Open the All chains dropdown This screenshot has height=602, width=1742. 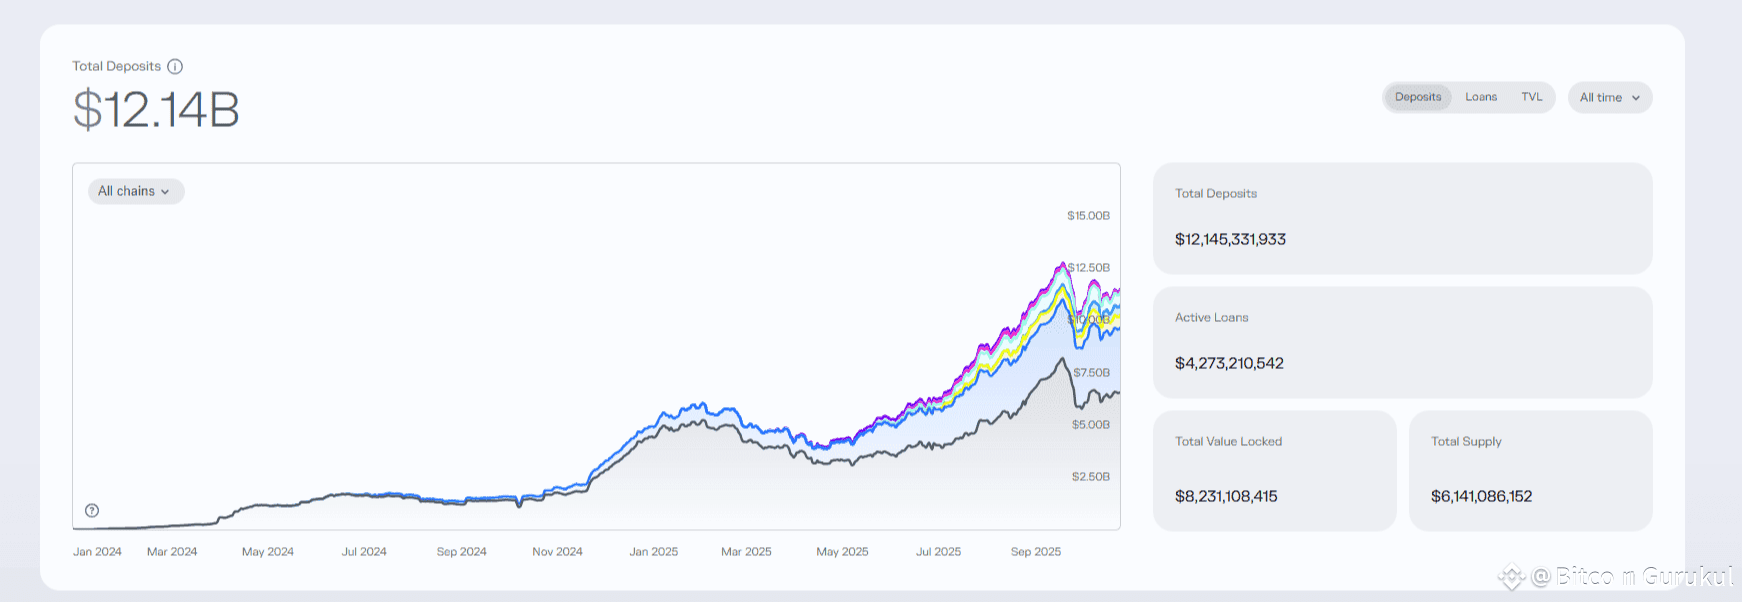(x=135, y=191)
